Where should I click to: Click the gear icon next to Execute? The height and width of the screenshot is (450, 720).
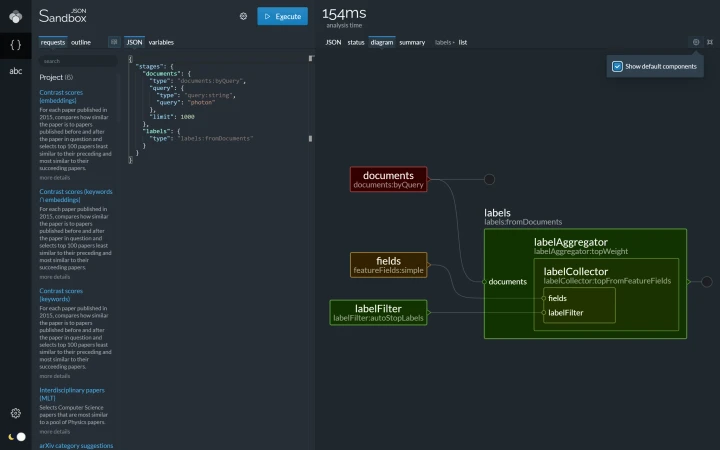click(x=243, y=16)
